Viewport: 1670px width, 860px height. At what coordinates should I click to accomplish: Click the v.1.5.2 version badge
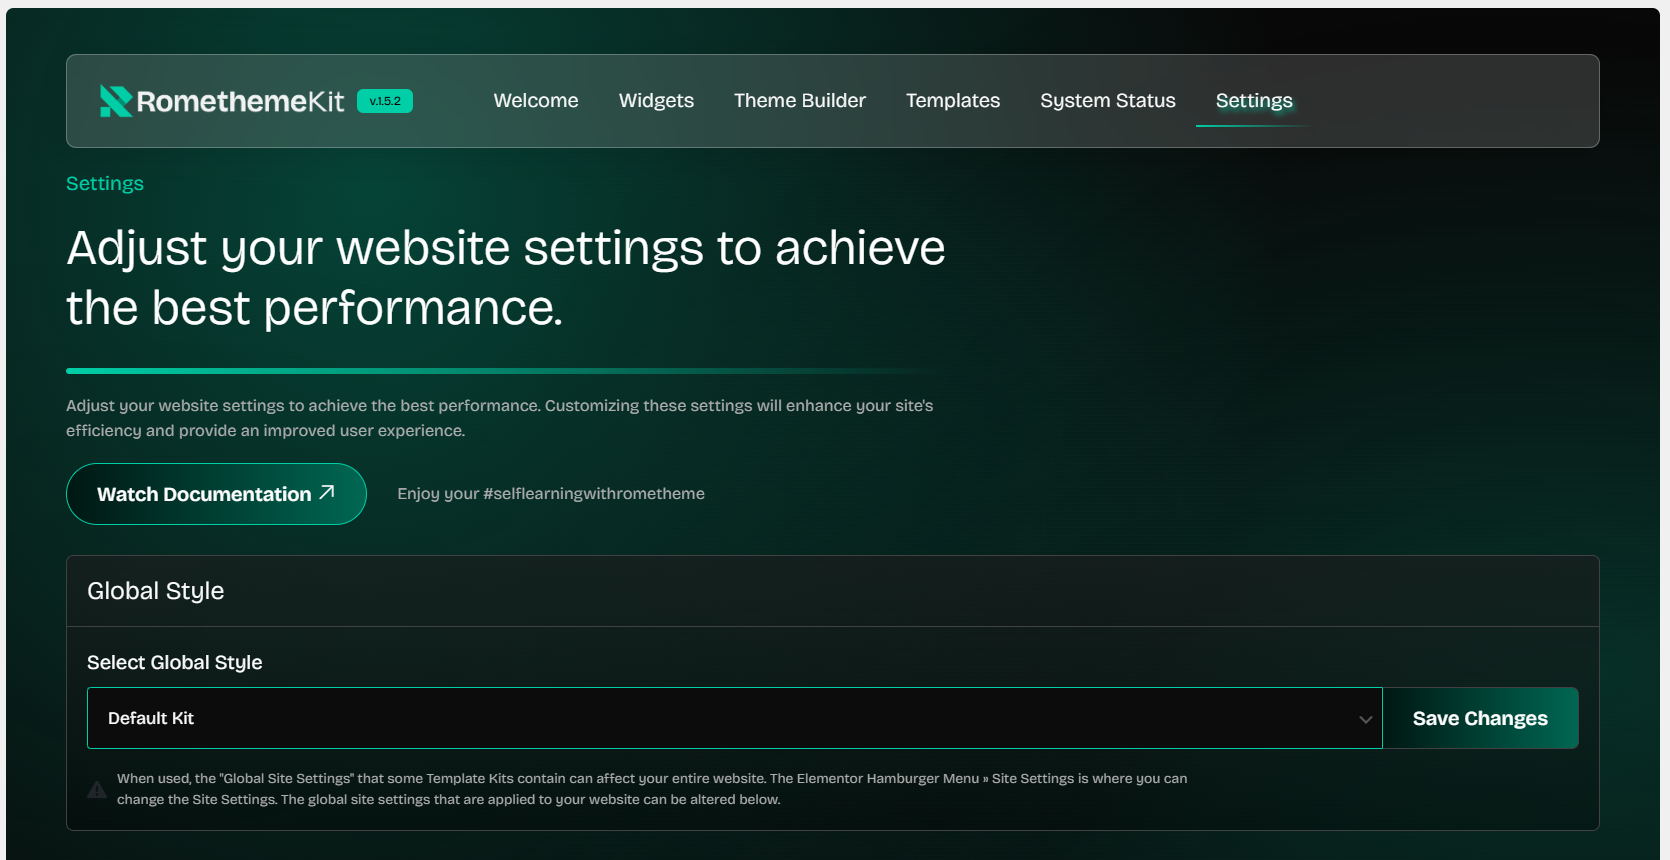385,101
